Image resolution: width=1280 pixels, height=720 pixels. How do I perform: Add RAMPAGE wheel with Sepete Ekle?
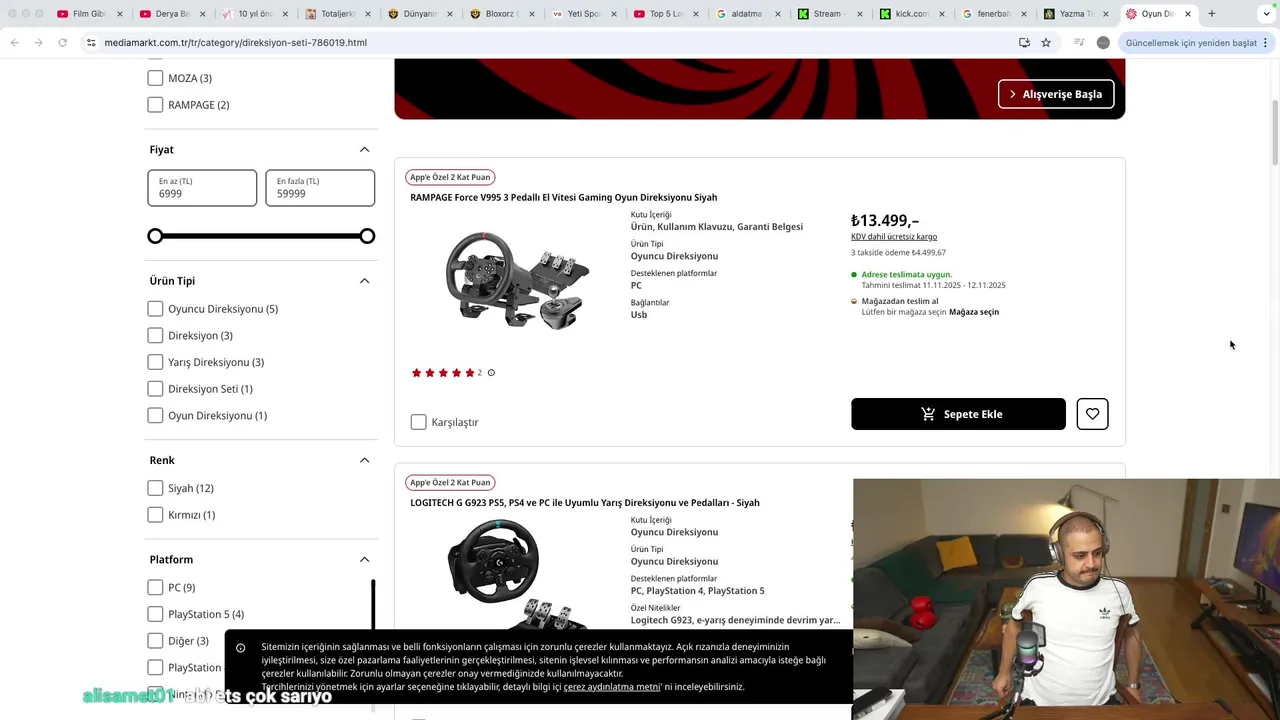coord(958,414)
